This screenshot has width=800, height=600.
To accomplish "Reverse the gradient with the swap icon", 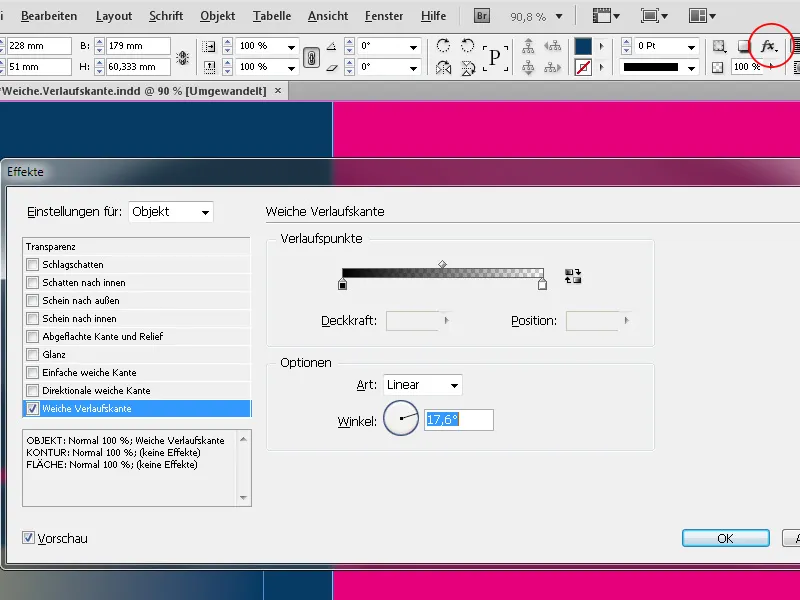I will click(x=573, y=276).
